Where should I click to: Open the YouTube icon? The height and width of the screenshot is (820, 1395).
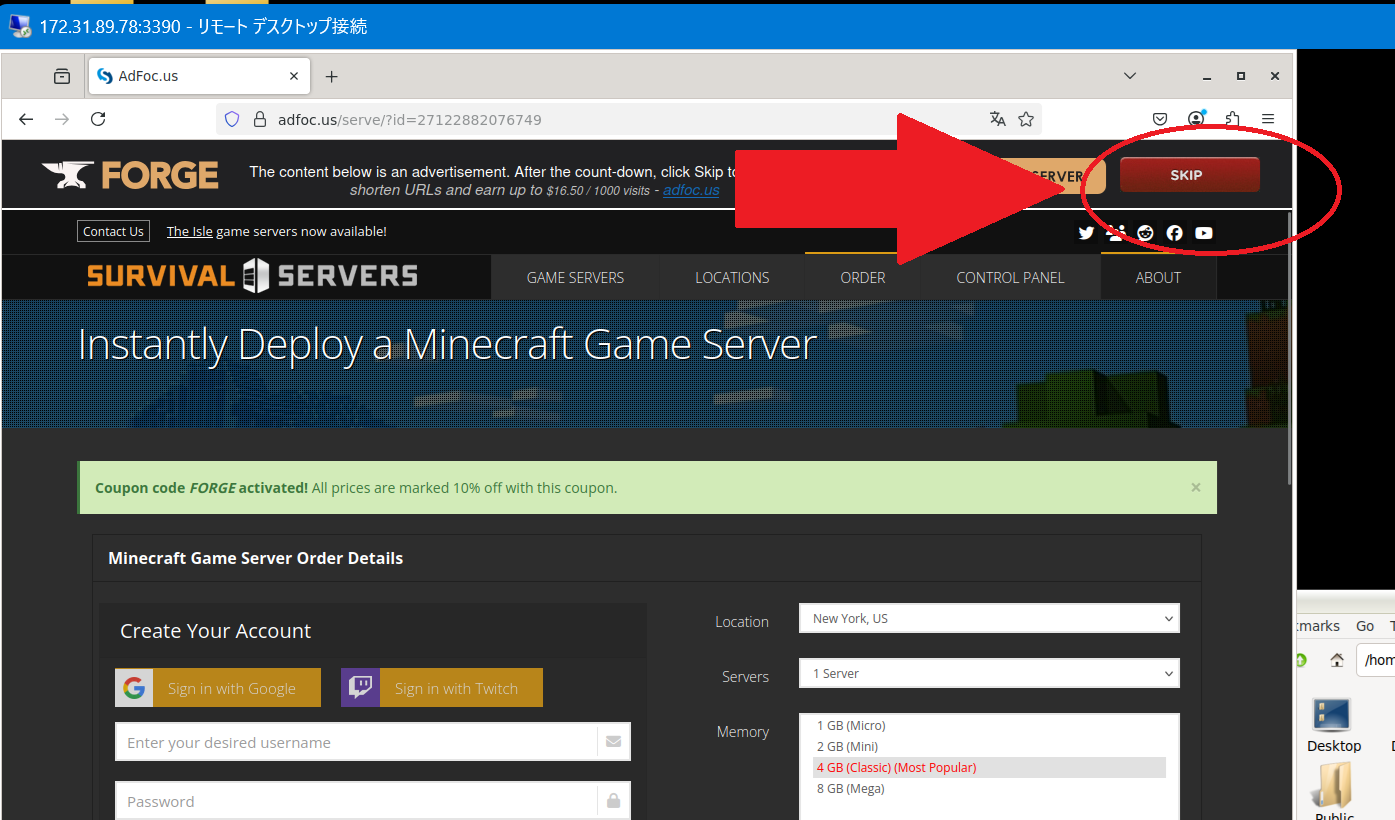1204,233
